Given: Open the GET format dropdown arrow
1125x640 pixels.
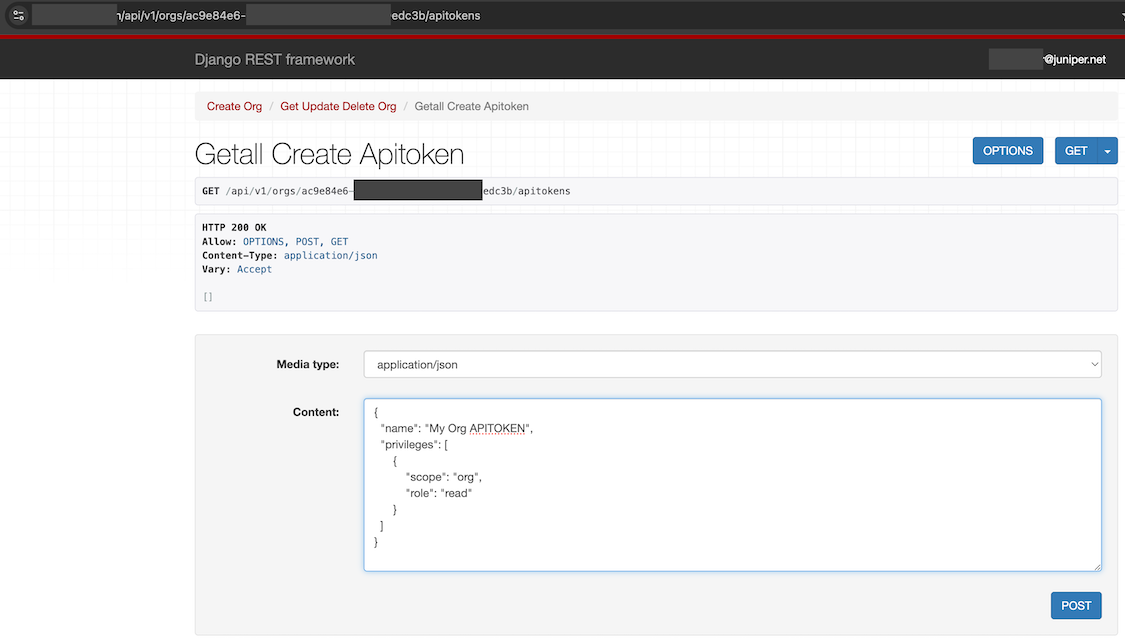Looking at the screenshot, I should tap(1108, 151).
